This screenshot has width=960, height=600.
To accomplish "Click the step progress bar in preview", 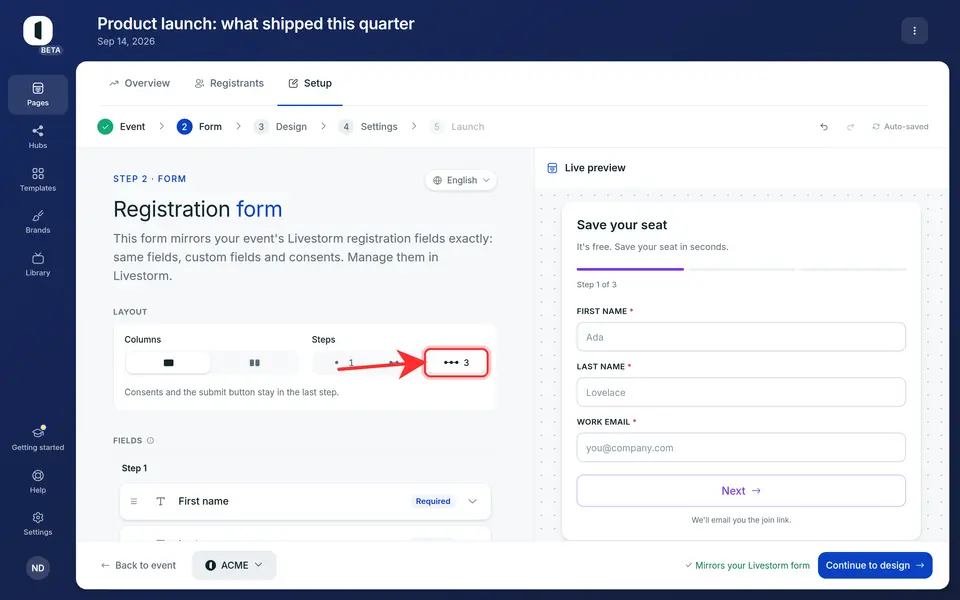I will (741, 269).
